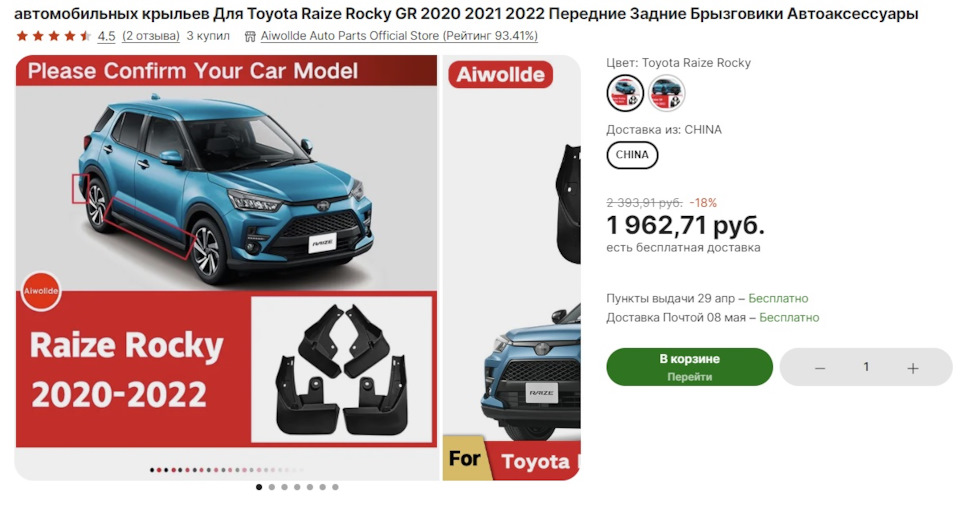This screenshot has width=960, height=507.
Task: Click the quantity input field
Action: tap(866, 367)
